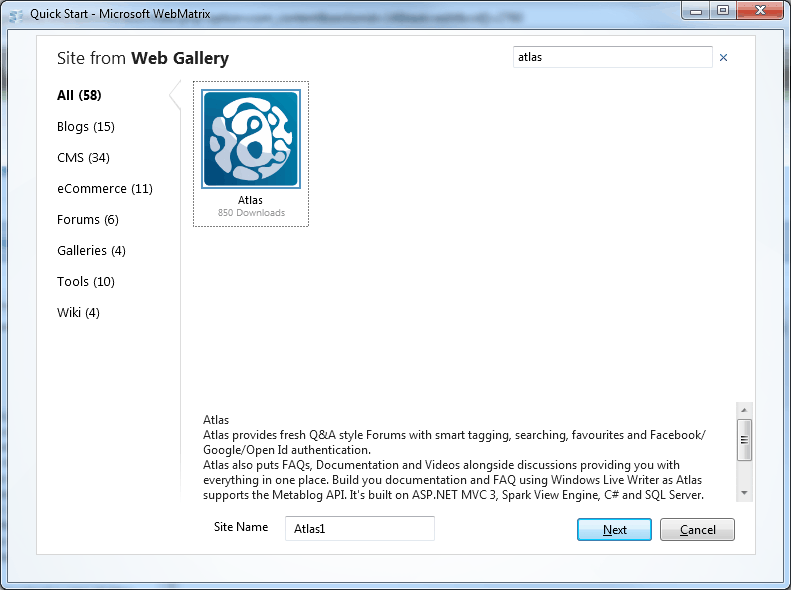
Task: Click the Cancel button
Action: point(697,529)
